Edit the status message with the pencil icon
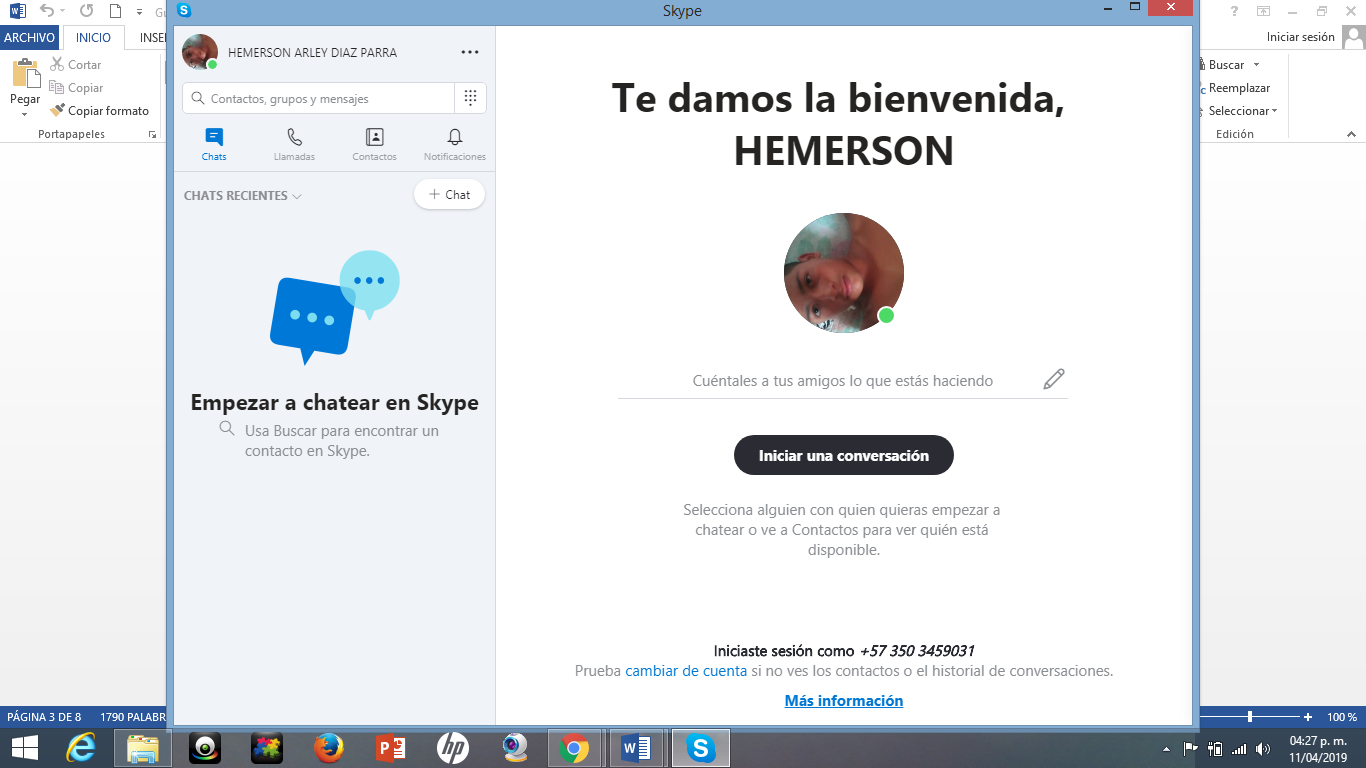Viewport: 1366px width, 768px height. point(1054,379)
